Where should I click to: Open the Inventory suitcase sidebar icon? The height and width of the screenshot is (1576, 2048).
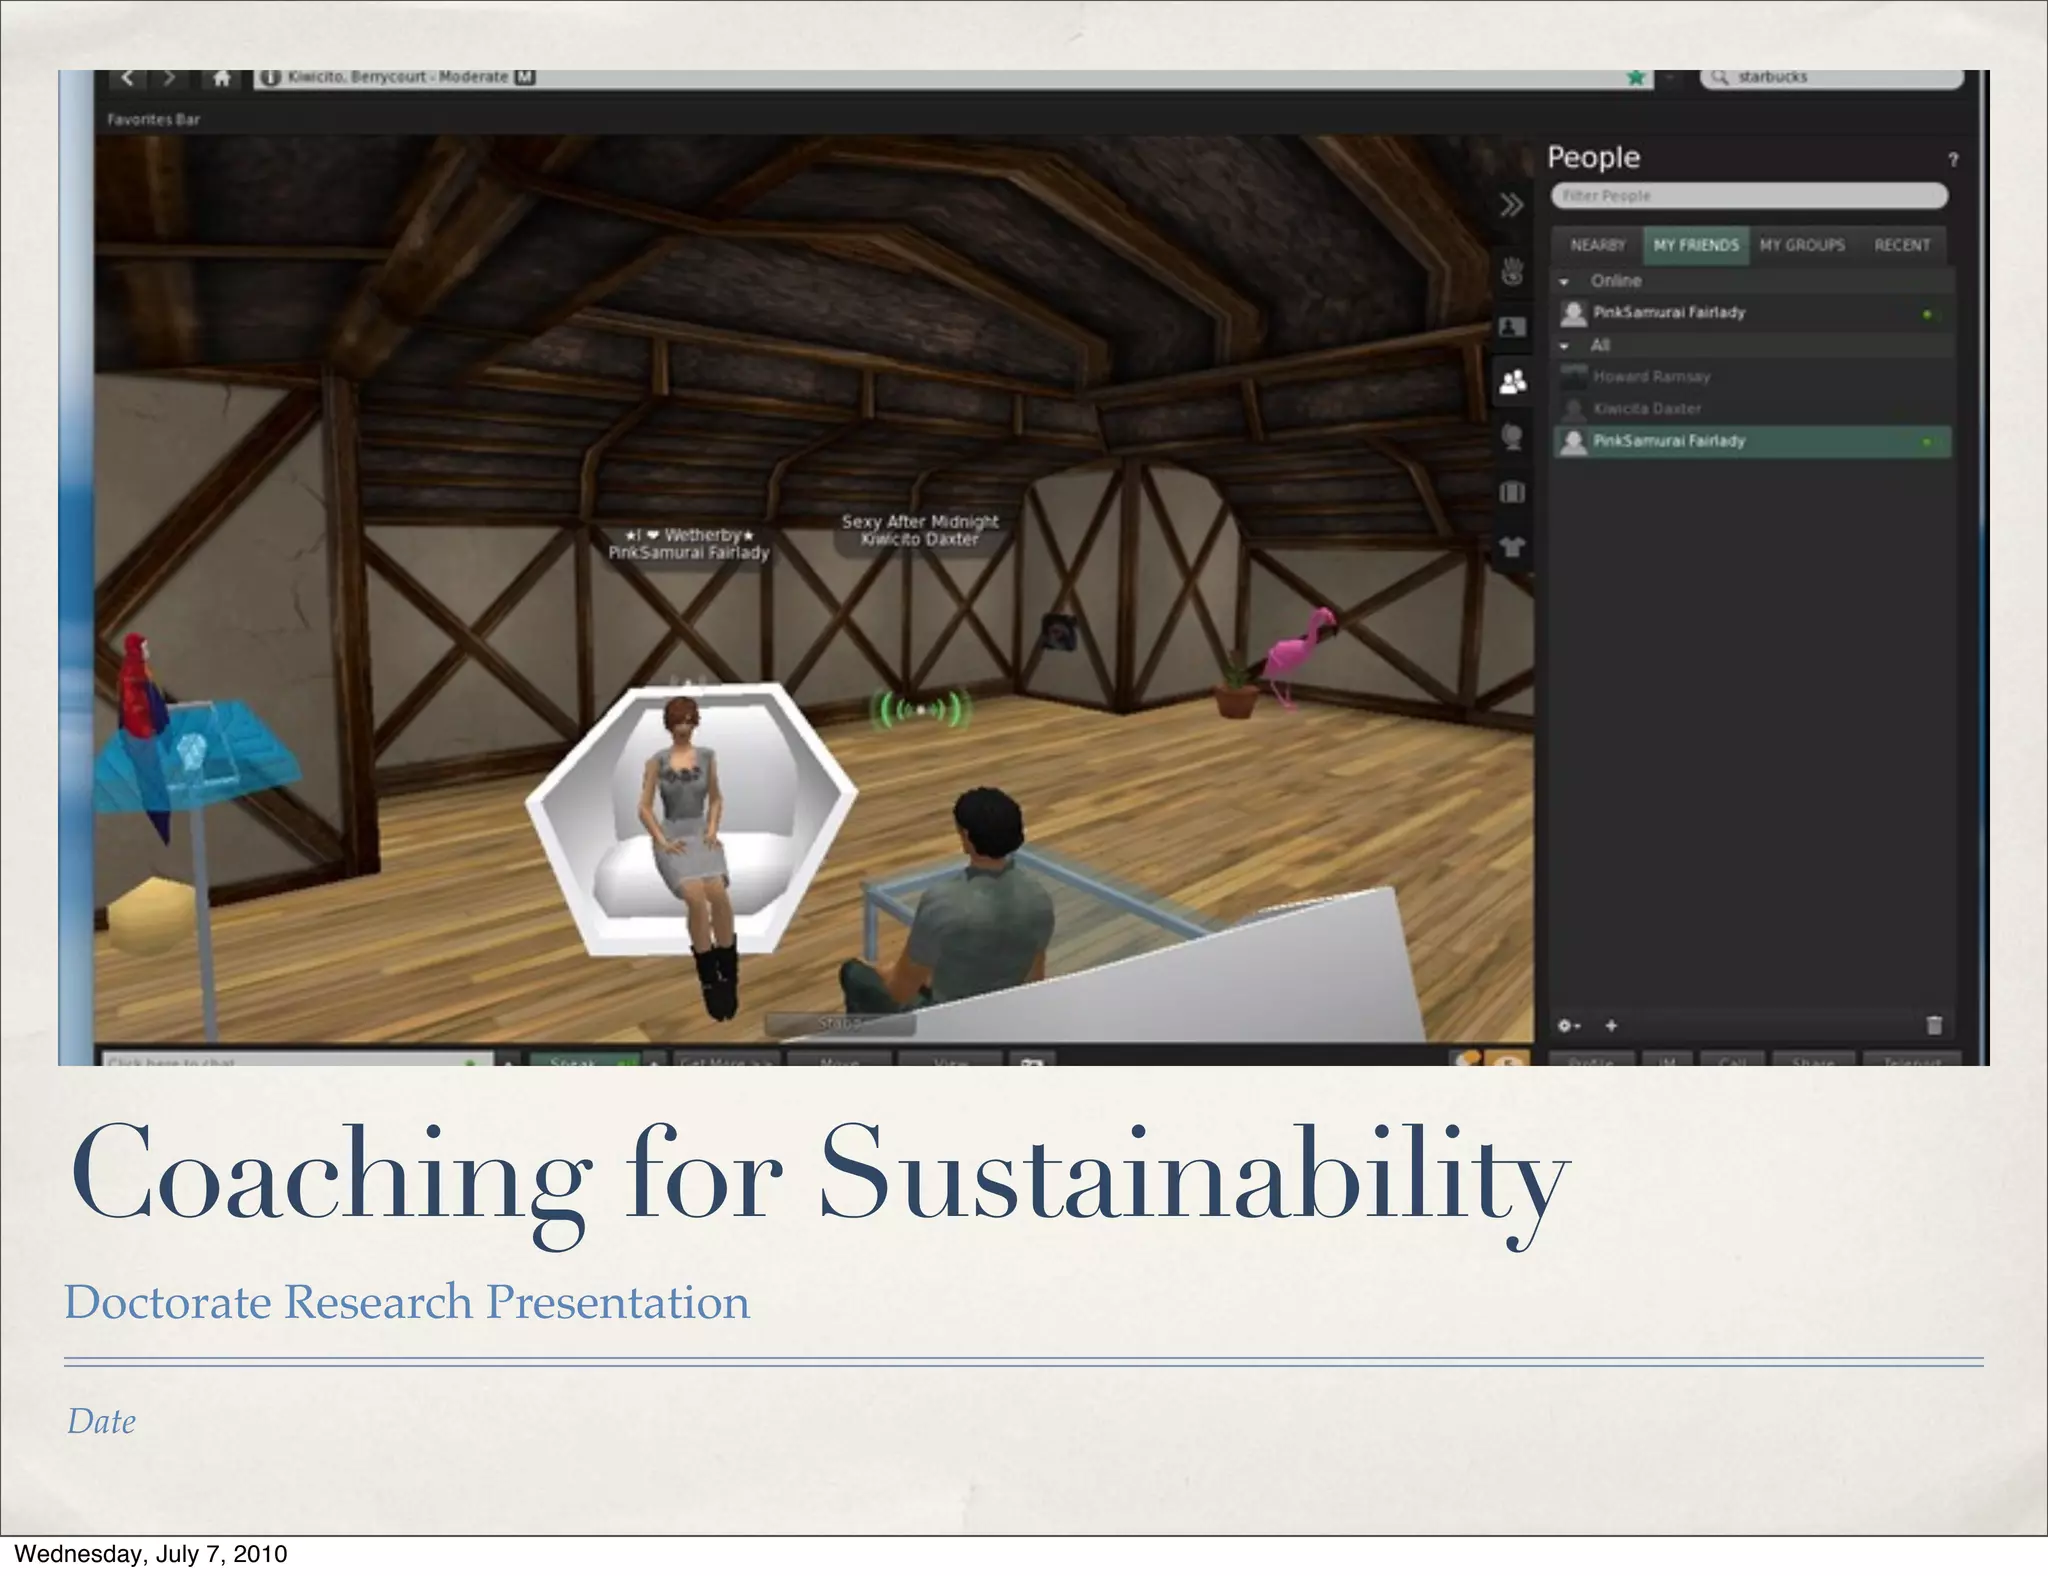pyautogui.click(x=1512, y=492)
